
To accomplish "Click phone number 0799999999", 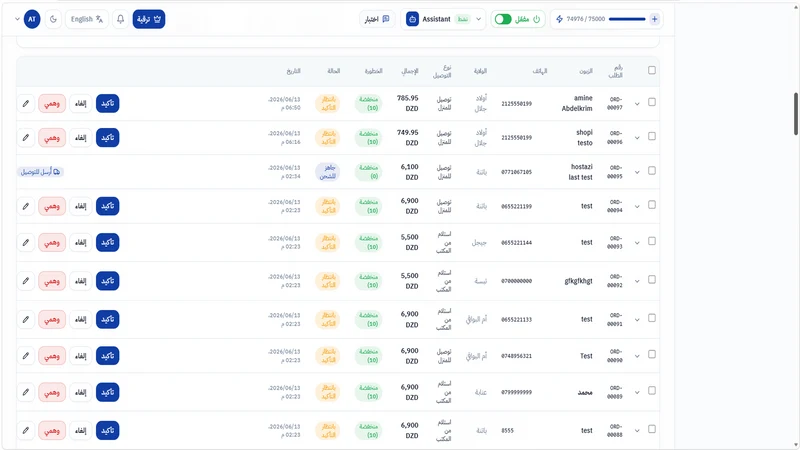I will 516,392.
